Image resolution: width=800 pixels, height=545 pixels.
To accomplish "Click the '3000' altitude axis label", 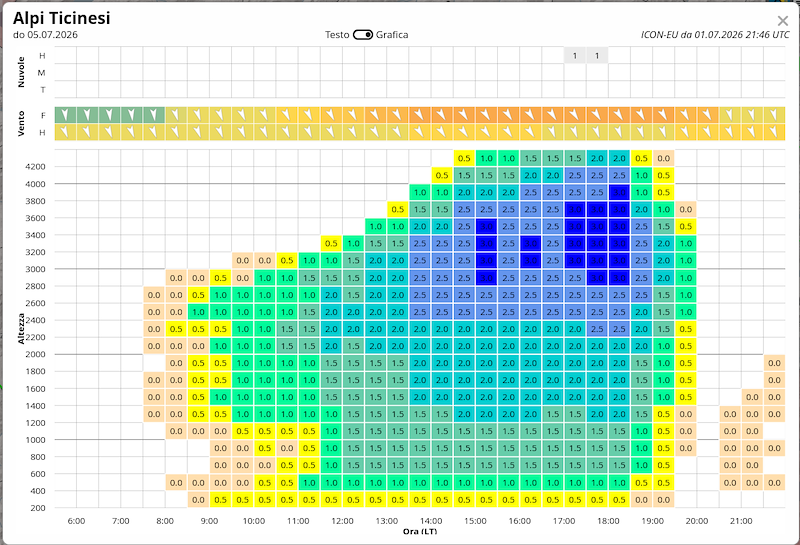I will 35,269.
